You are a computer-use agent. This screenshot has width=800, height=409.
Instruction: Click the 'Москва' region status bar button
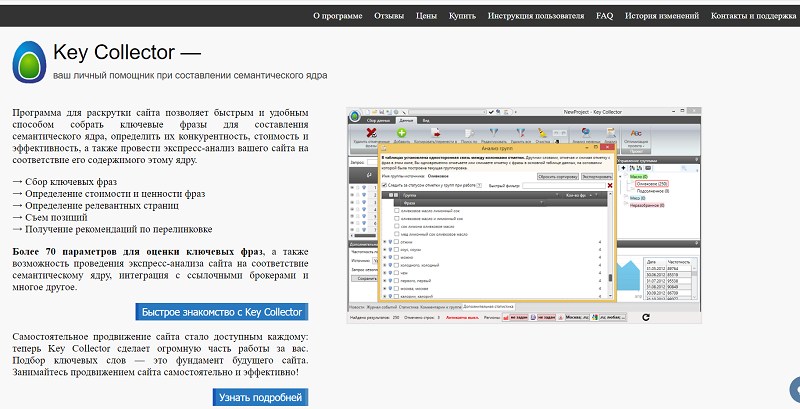point(578,317)
